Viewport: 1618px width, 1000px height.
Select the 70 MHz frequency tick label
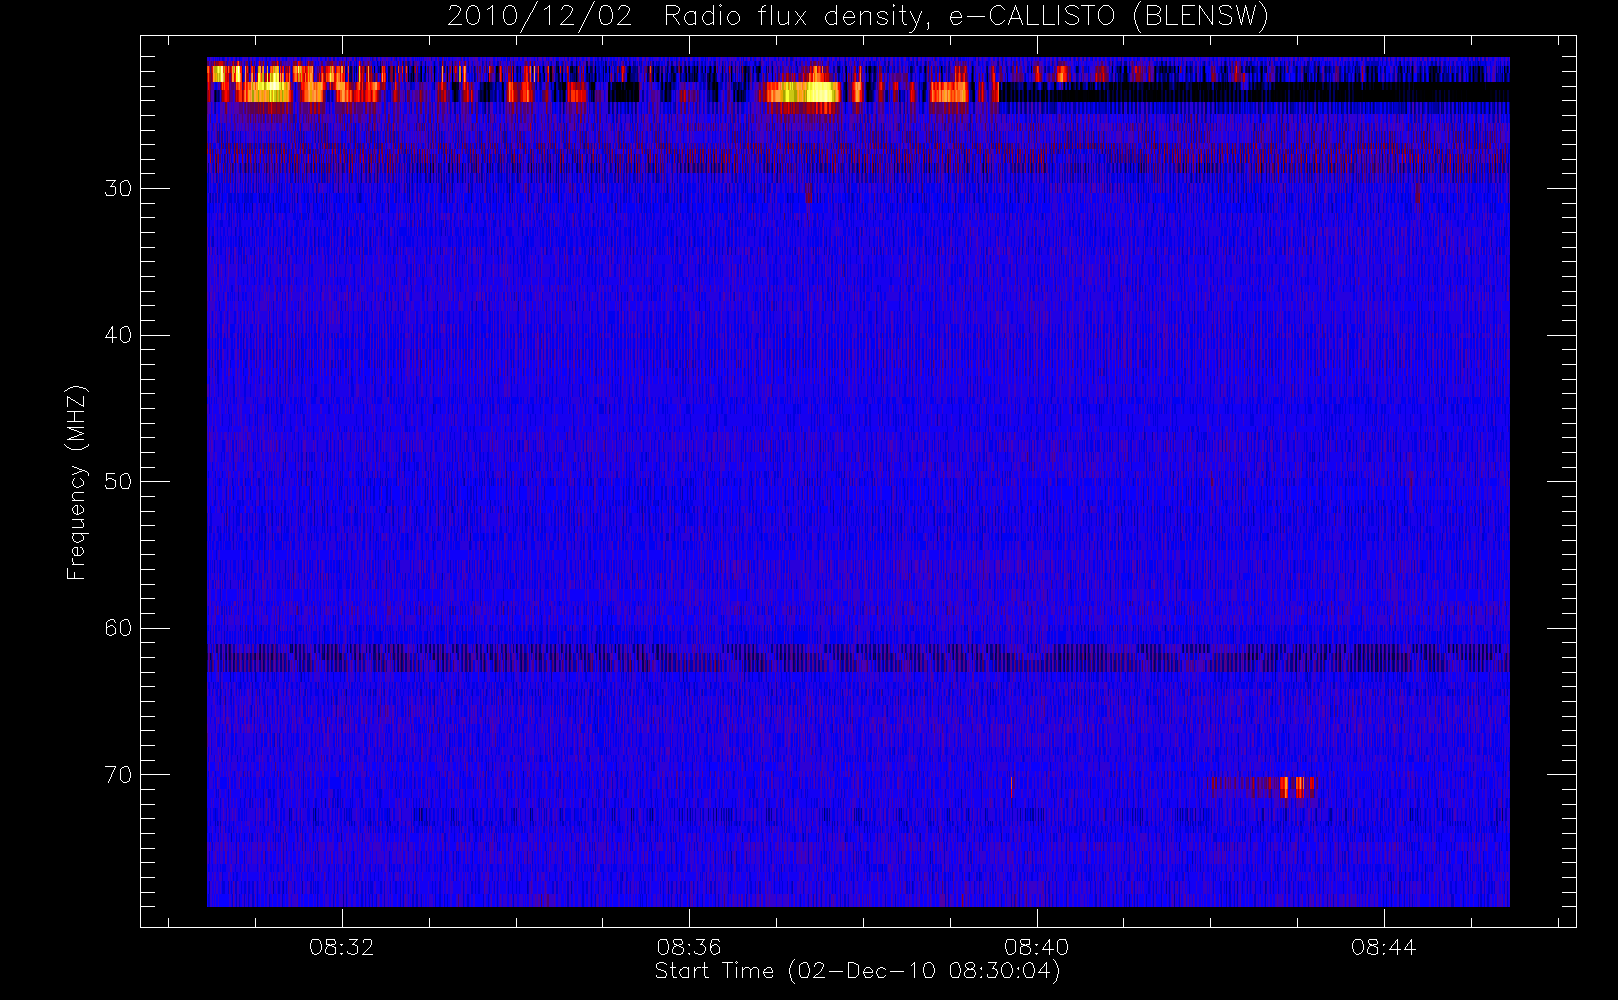(x=118, y=775)
